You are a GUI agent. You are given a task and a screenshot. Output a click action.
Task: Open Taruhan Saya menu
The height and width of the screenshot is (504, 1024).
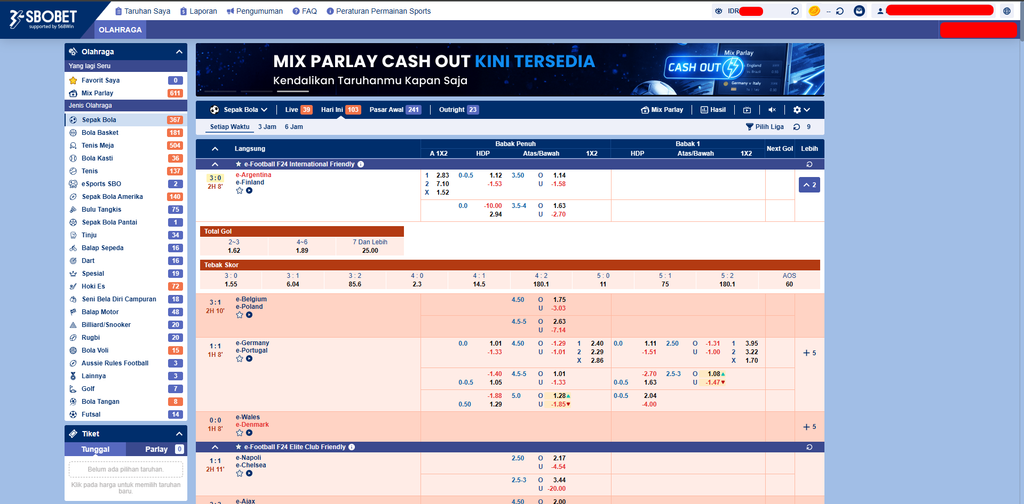coord(142,11)
